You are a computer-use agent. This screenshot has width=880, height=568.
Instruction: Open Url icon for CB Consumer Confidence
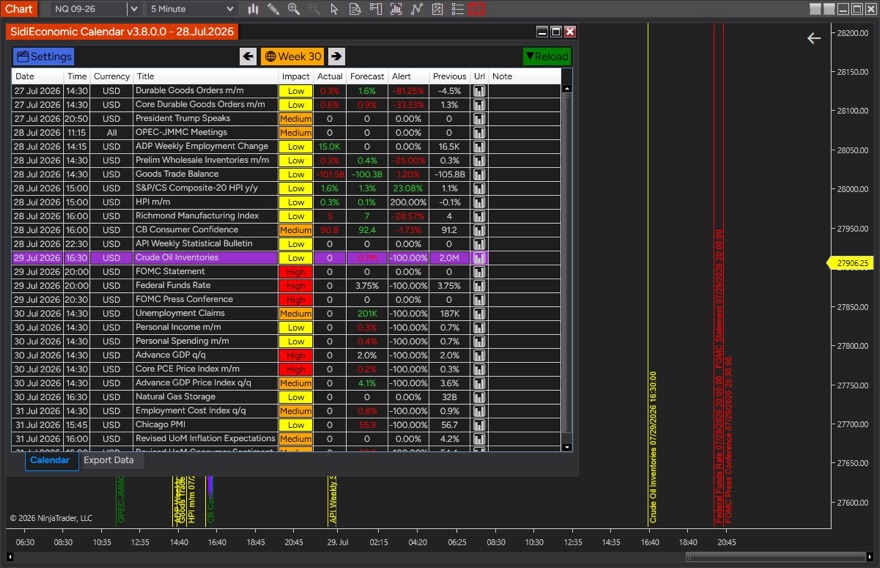(479, 230)
